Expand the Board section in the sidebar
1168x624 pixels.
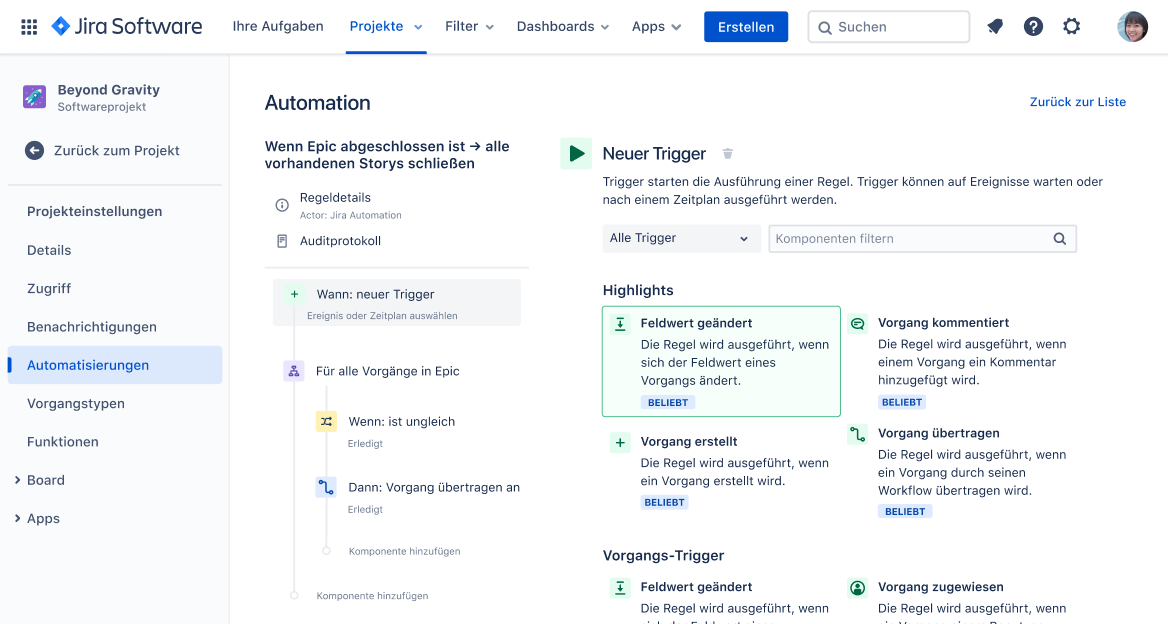point(44,480)
